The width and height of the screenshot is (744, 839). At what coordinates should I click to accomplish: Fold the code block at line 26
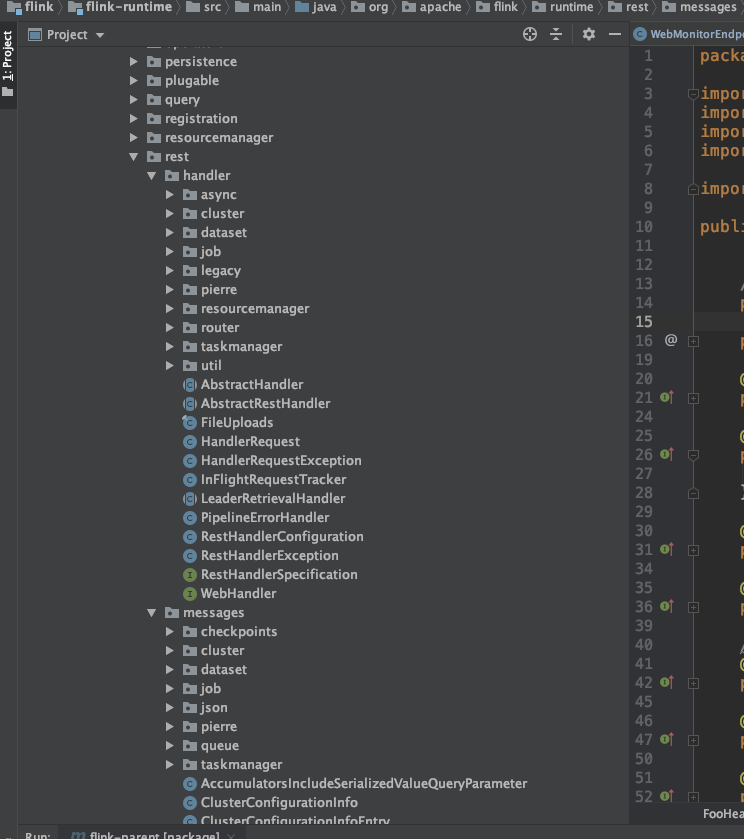pos(693,455)
